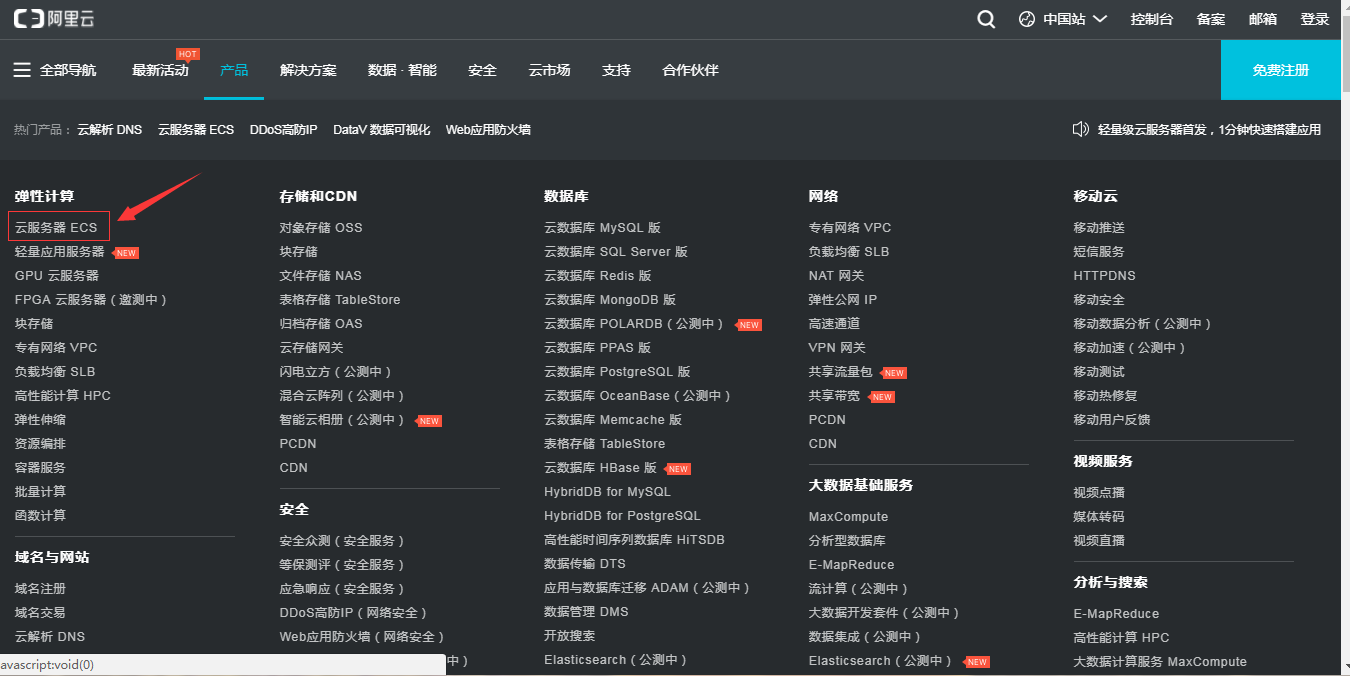1350x676 pixels.
Task: Open the 合作伙伴 menu
Action: pos(690,70)
